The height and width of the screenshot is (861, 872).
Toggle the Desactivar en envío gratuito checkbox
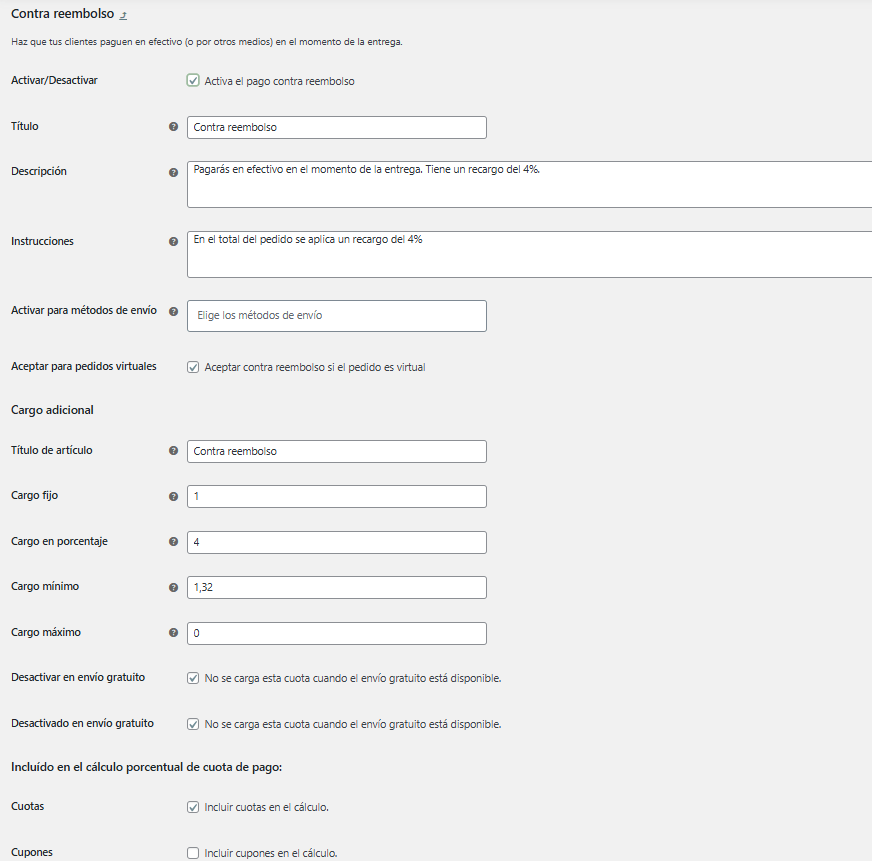193,678
